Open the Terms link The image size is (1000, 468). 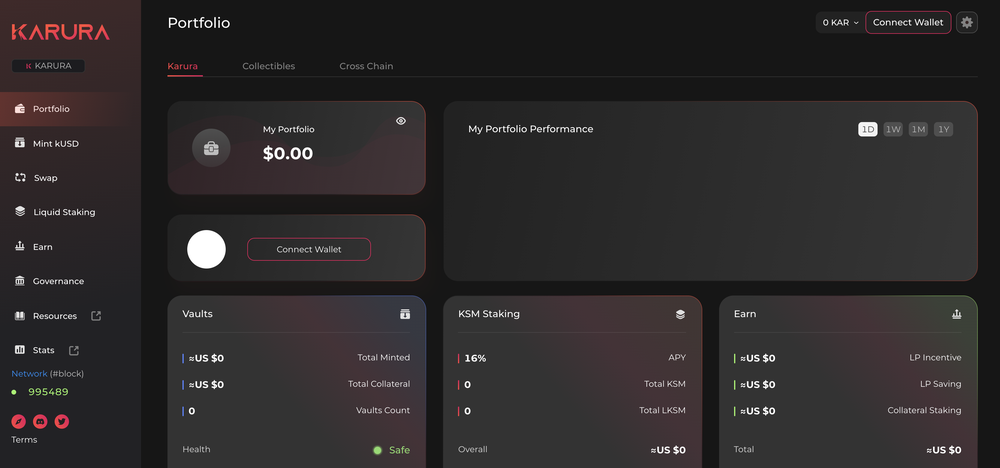pyautogui.click(x=24, y=440)
